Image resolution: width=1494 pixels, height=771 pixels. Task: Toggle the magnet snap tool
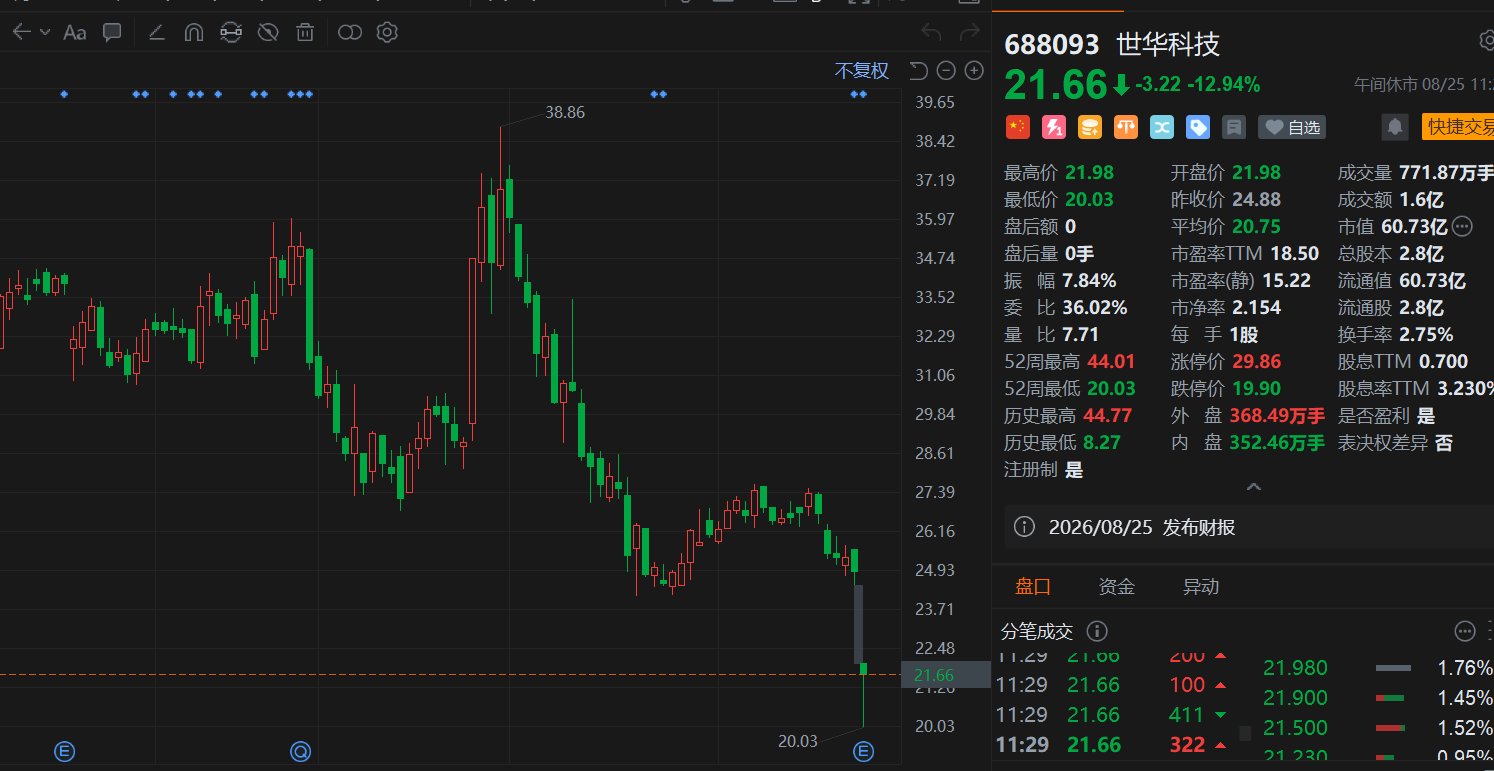click(x=194, y=33)
